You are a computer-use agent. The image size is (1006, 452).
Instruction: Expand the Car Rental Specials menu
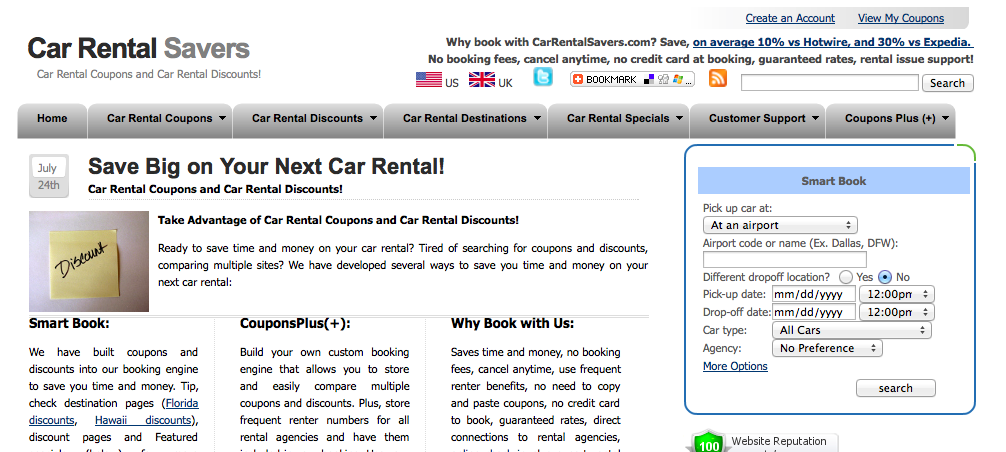click(x=618, y=121)
